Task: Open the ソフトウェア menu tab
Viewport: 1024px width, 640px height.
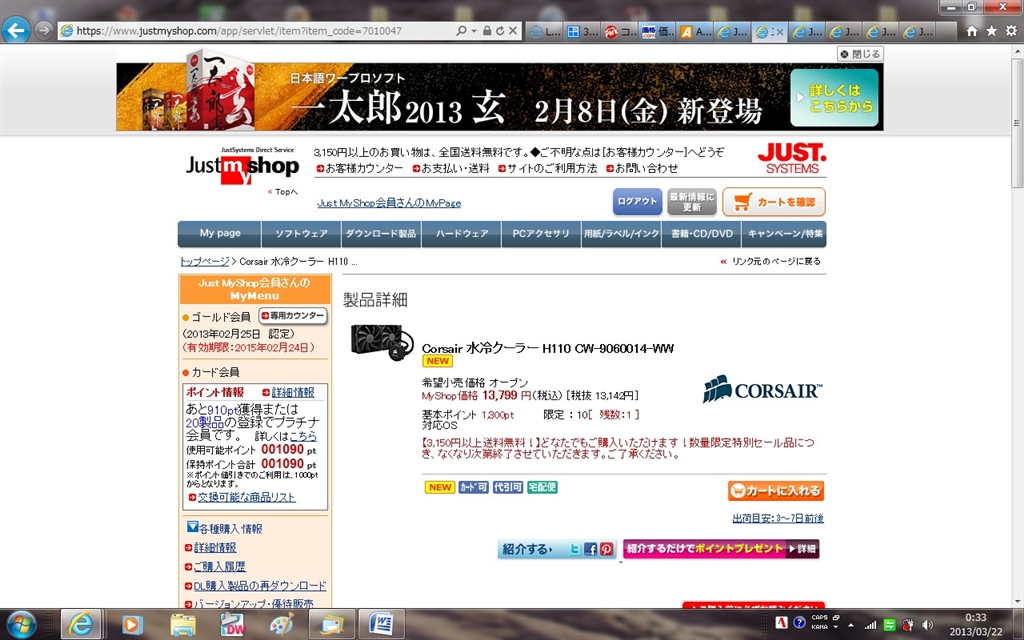Action: [x=301, y=234]
